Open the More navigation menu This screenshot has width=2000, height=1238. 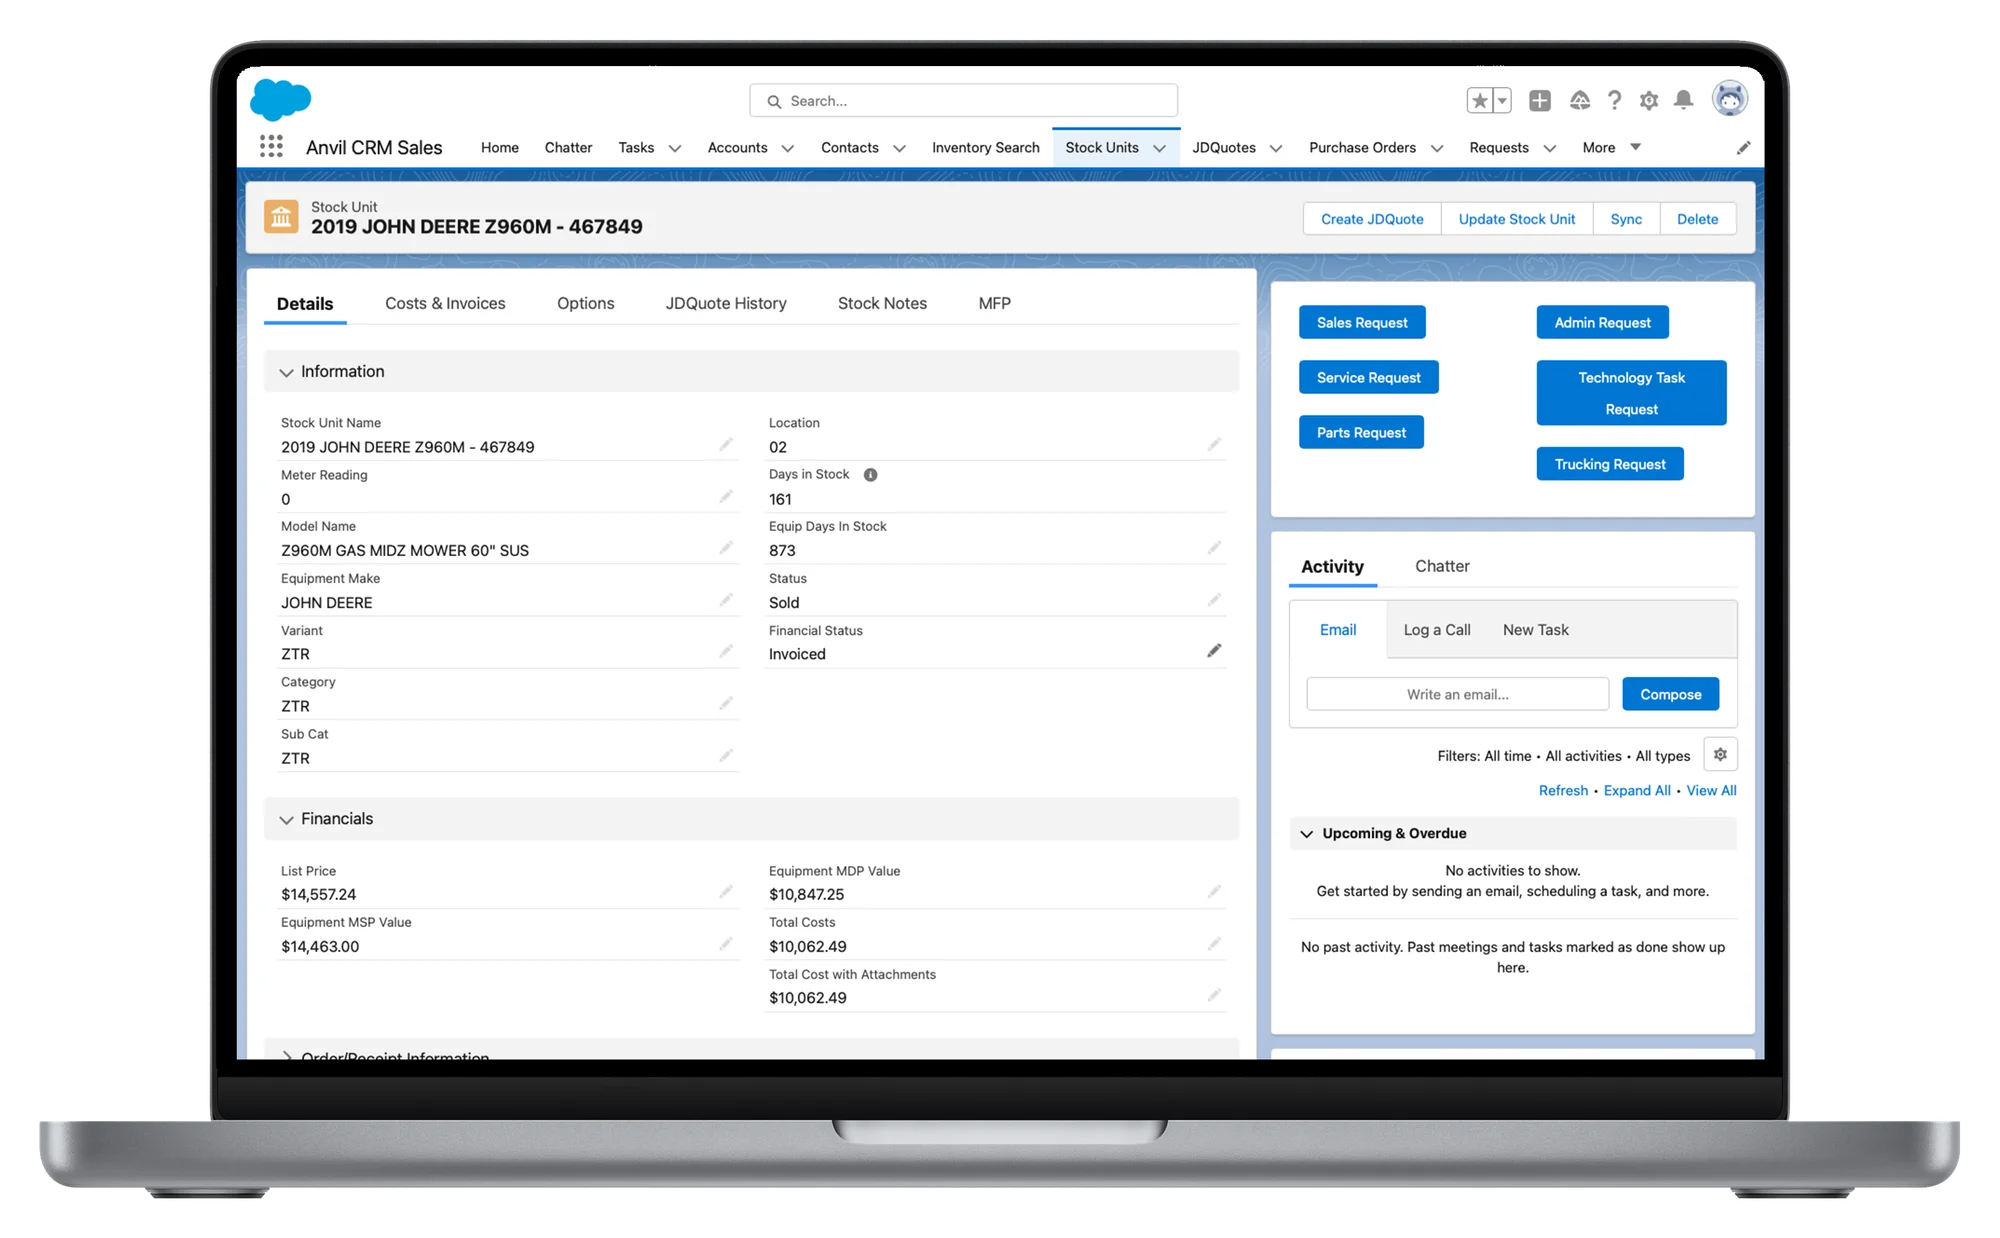(1611, 147)
